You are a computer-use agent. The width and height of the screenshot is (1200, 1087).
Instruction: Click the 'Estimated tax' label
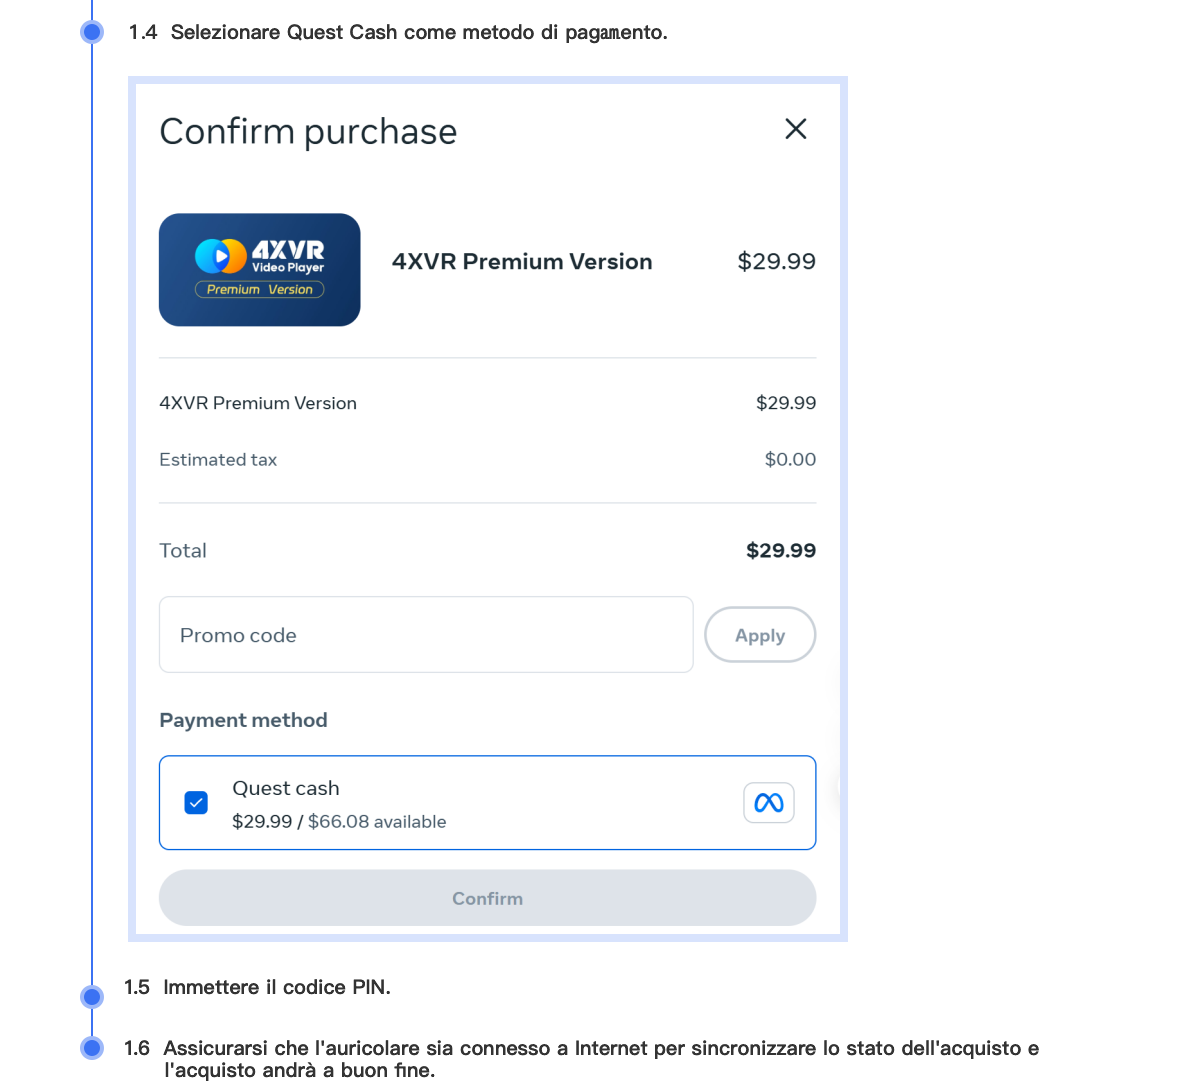(218, 460)
